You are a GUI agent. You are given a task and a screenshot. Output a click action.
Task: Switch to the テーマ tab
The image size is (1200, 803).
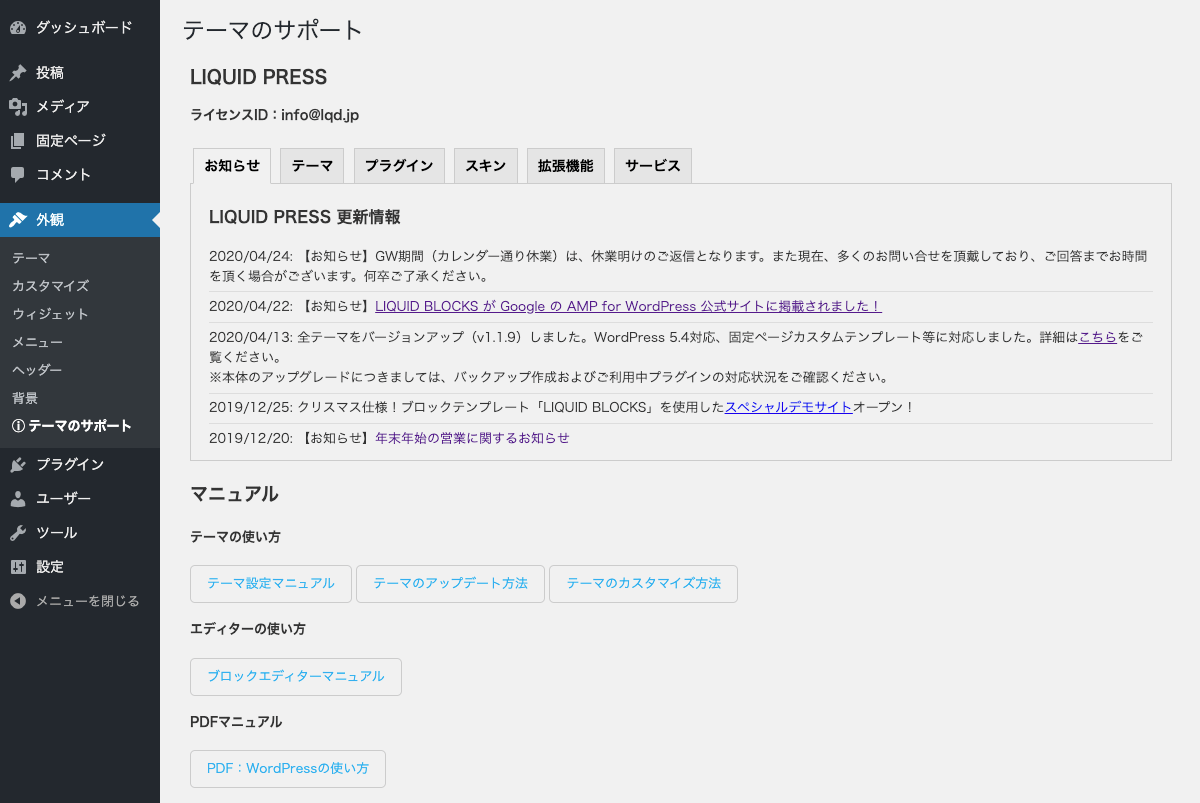312,166
